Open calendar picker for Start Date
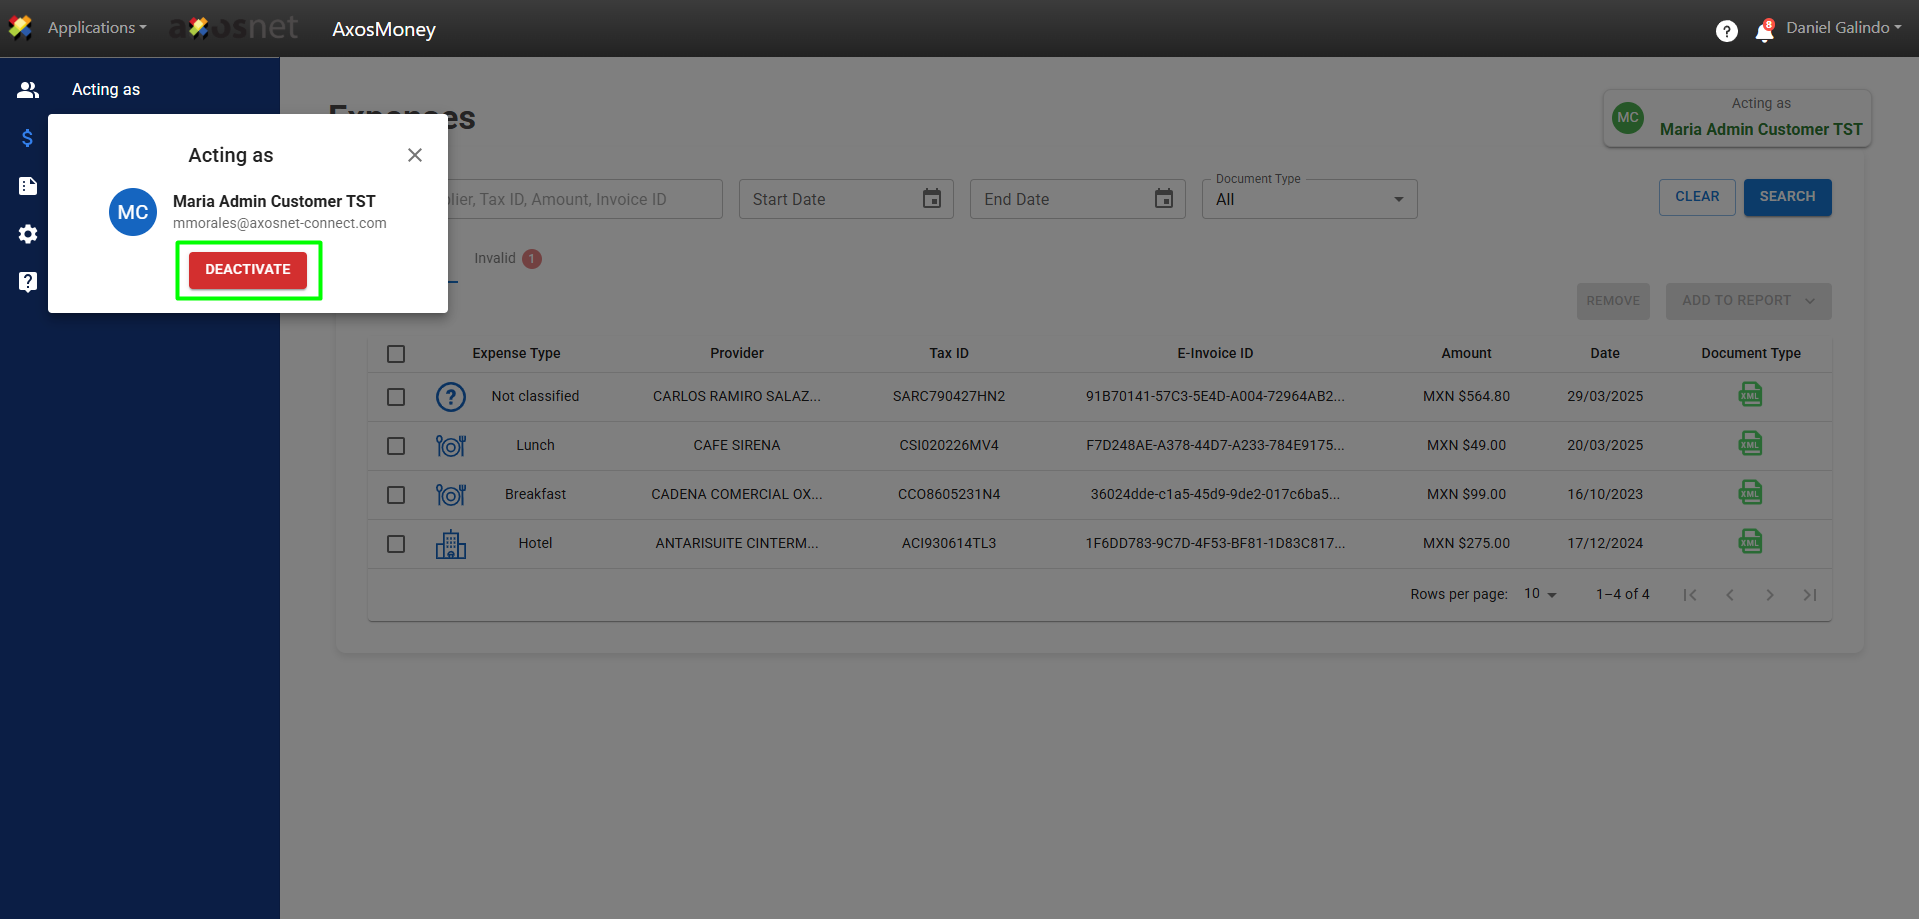The height and width of the screenshot is (919, 1919). point(931,199)
